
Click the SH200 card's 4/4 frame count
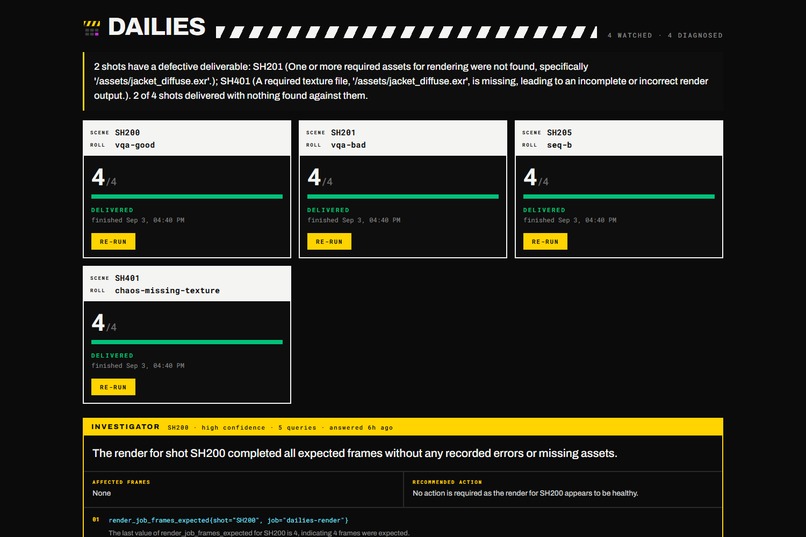click(104, 178)
